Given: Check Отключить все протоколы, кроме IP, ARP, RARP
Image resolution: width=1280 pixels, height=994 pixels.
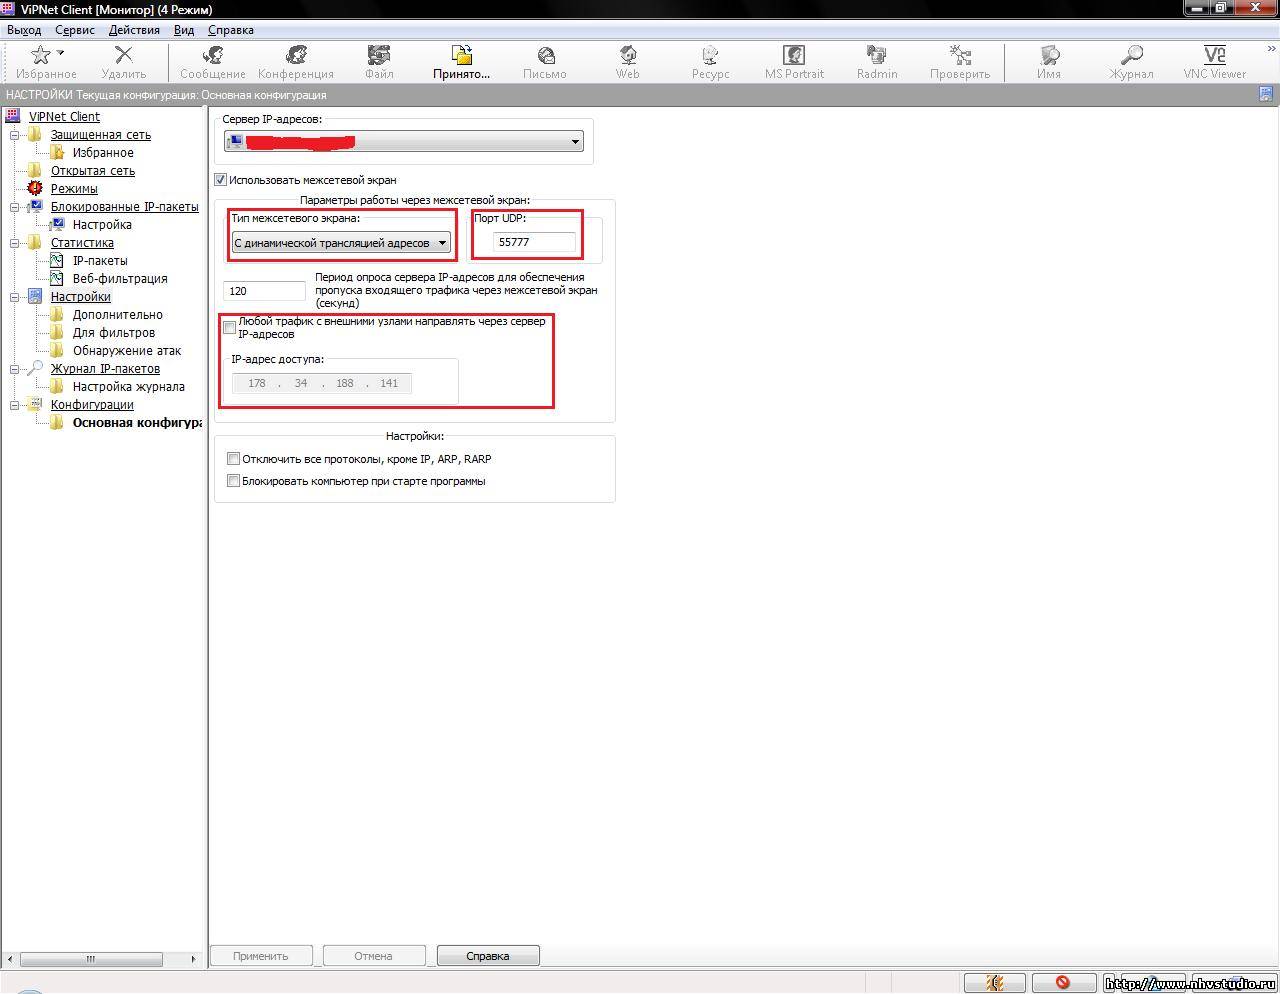Looking at the screenshot, I should [x=233, y=459].
